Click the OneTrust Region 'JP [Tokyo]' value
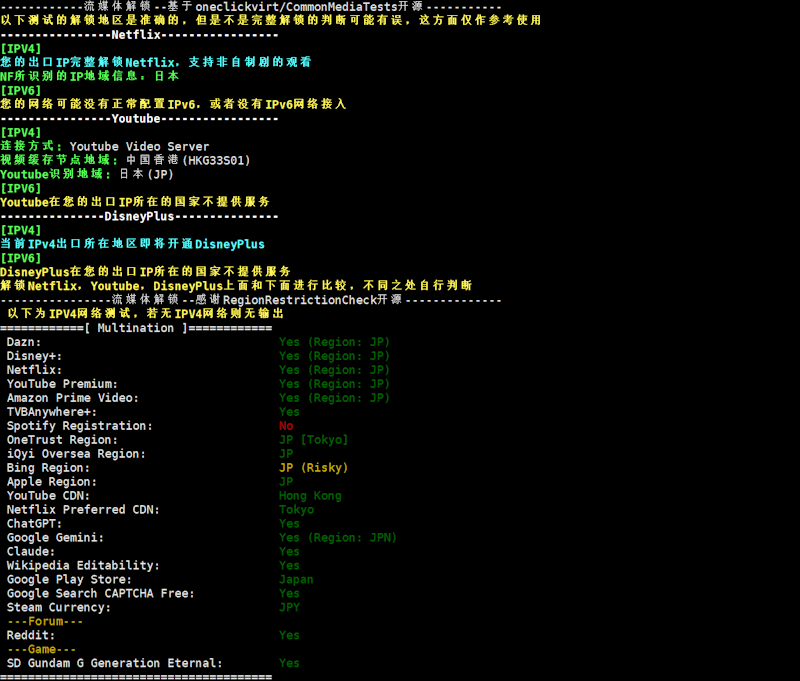The image size is (800, 681). (313, 440)
